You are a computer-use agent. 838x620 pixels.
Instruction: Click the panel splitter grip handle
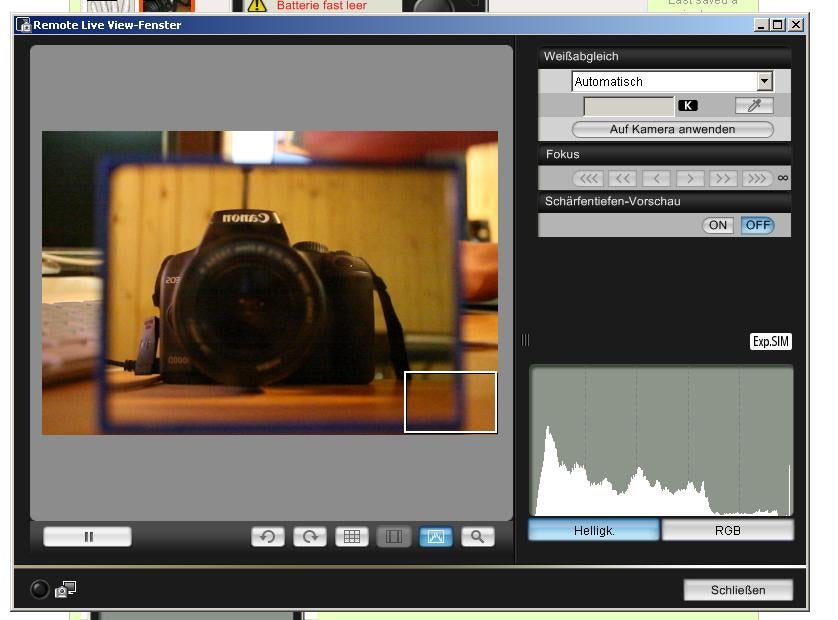525,340
